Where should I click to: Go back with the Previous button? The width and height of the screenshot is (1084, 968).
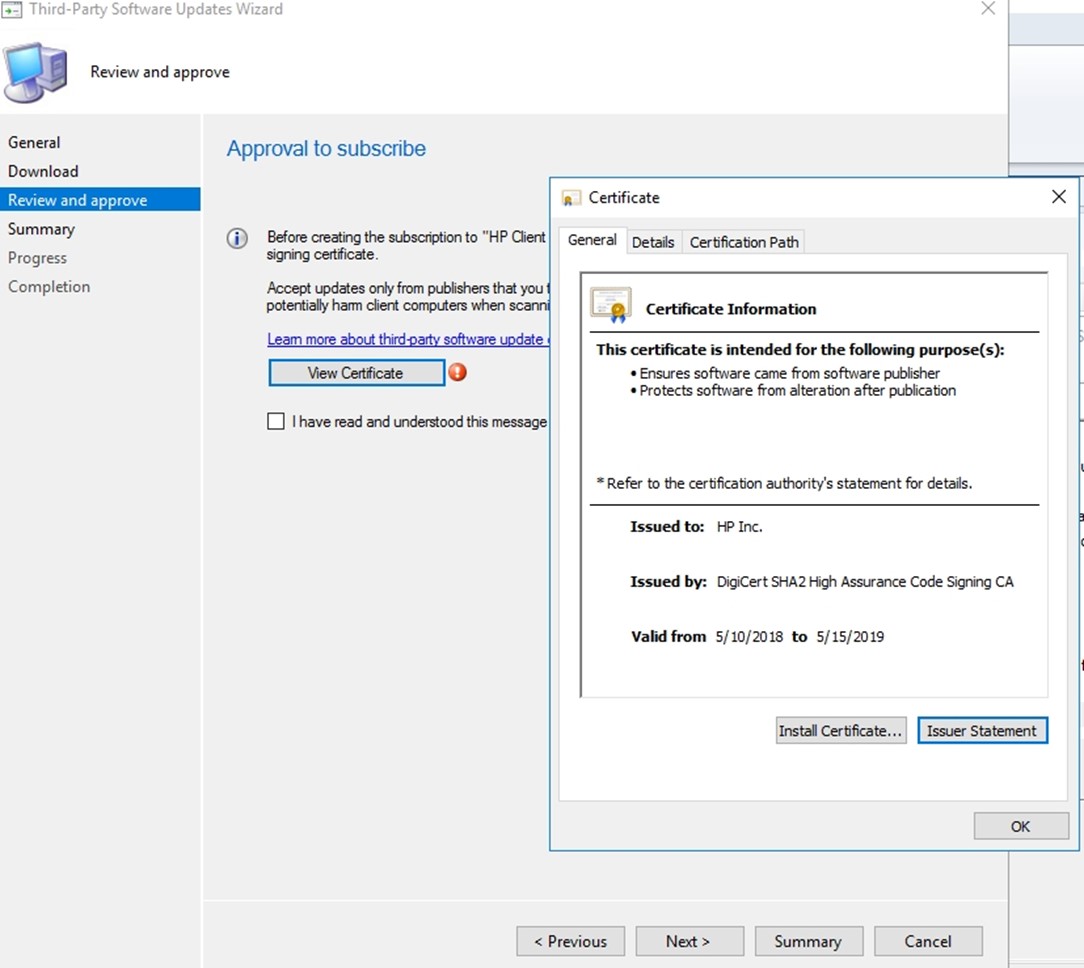coord(570,942)
